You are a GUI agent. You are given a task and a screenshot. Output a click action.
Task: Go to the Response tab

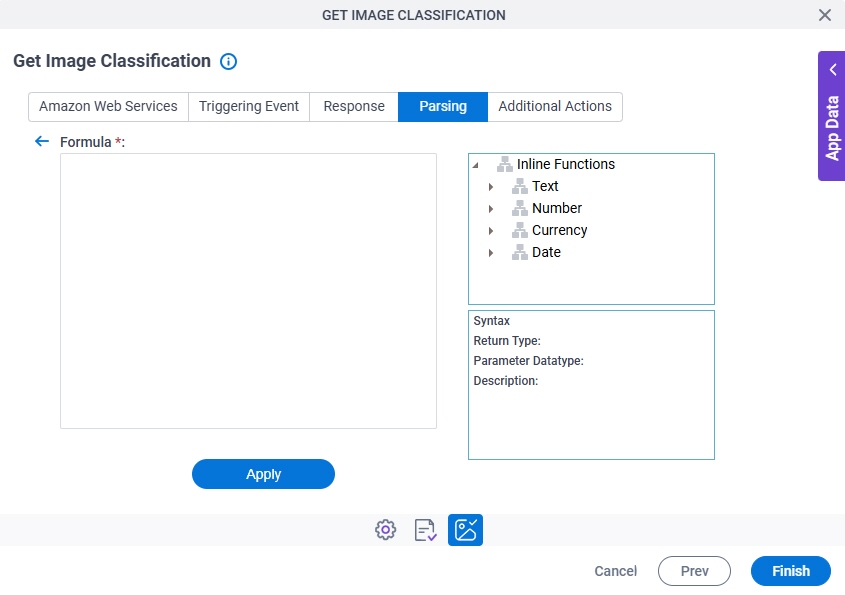click(354, 107)
